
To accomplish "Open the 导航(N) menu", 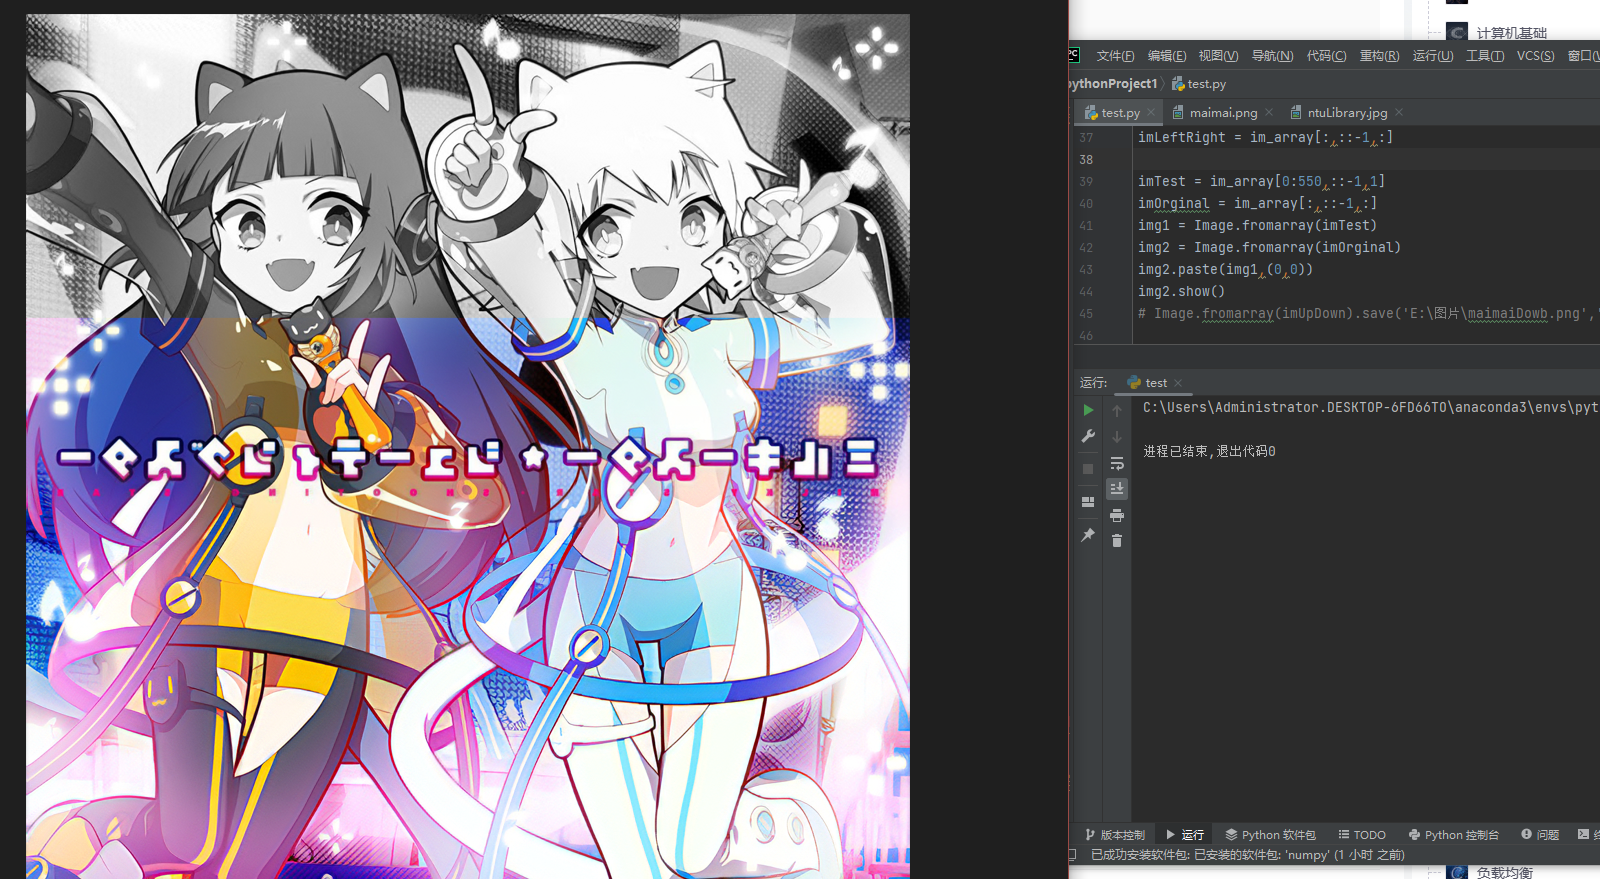I will tap(1272, 56).
